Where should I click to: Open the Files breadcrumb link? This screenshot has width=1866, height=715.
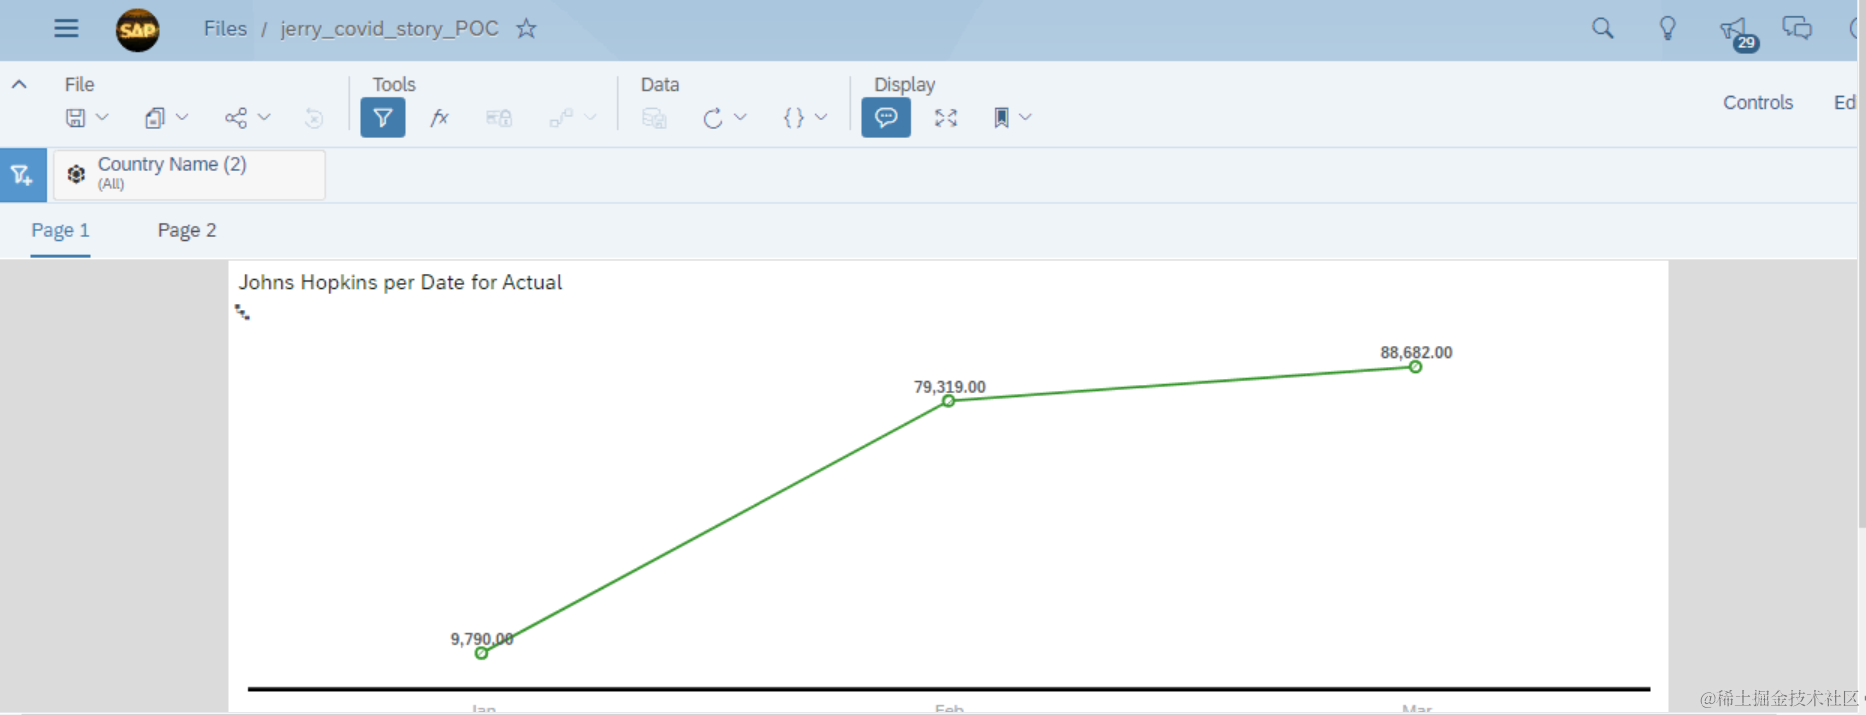tap(225, 28)
